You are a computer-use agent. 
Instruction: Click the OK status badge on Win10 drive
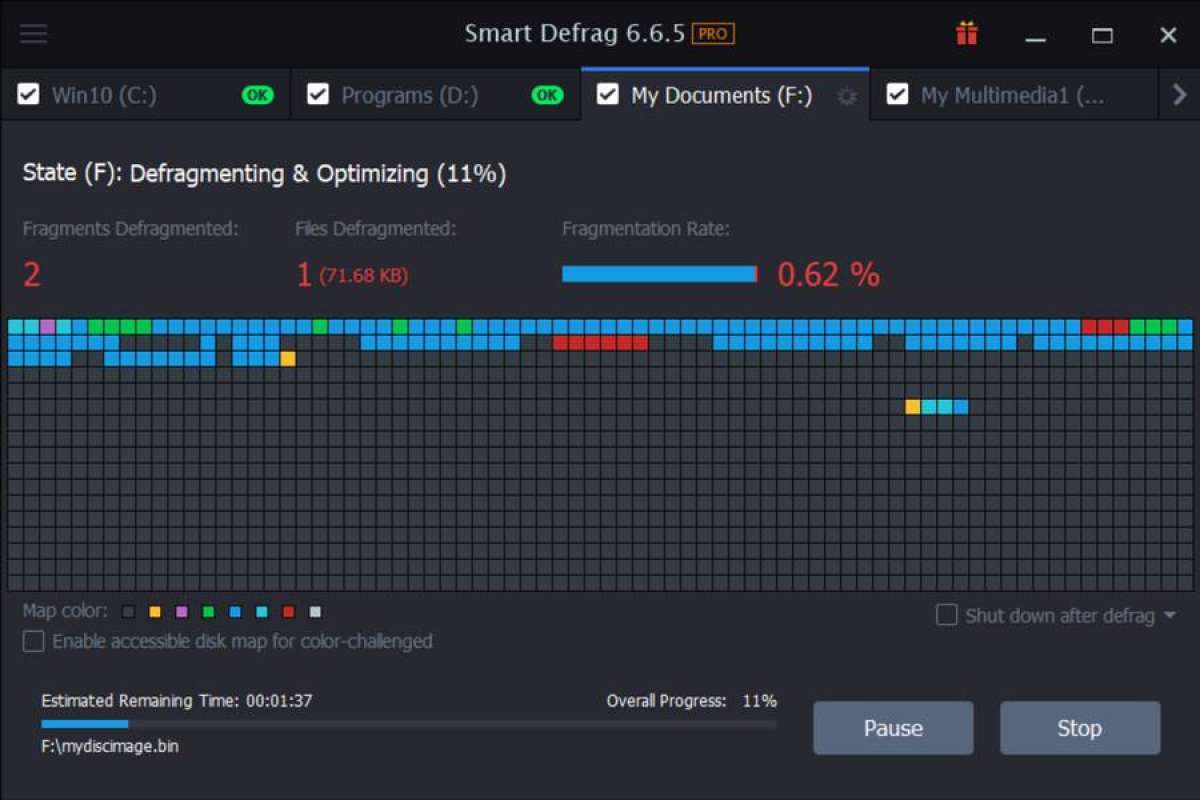(x=258, y=95)
